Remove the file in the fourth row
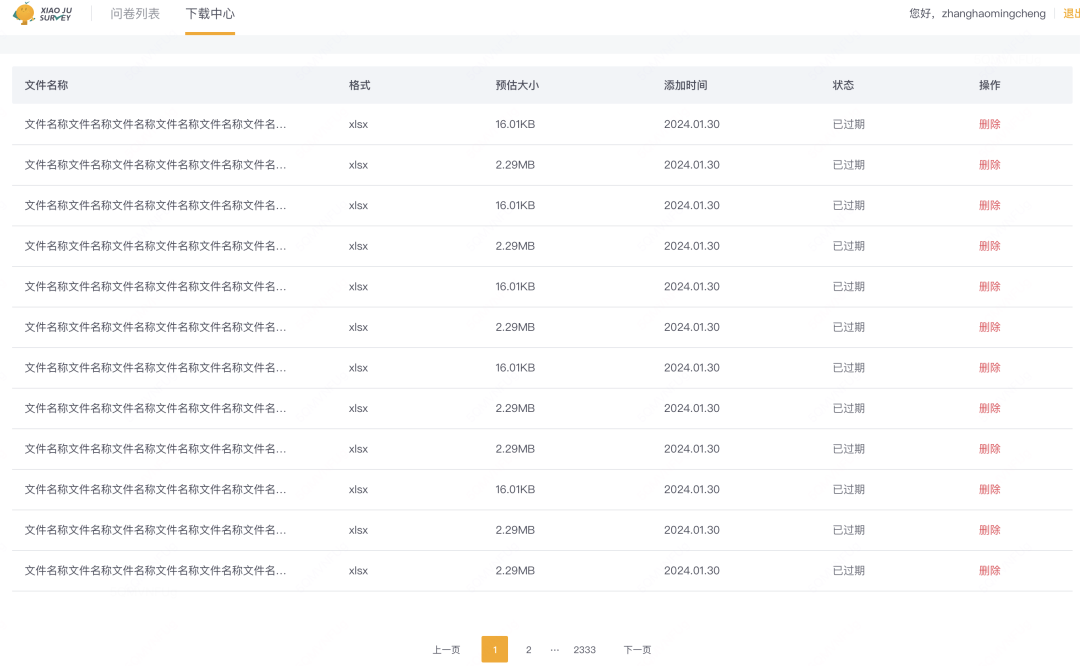The image size is (1080, 666). pos(989,246)
